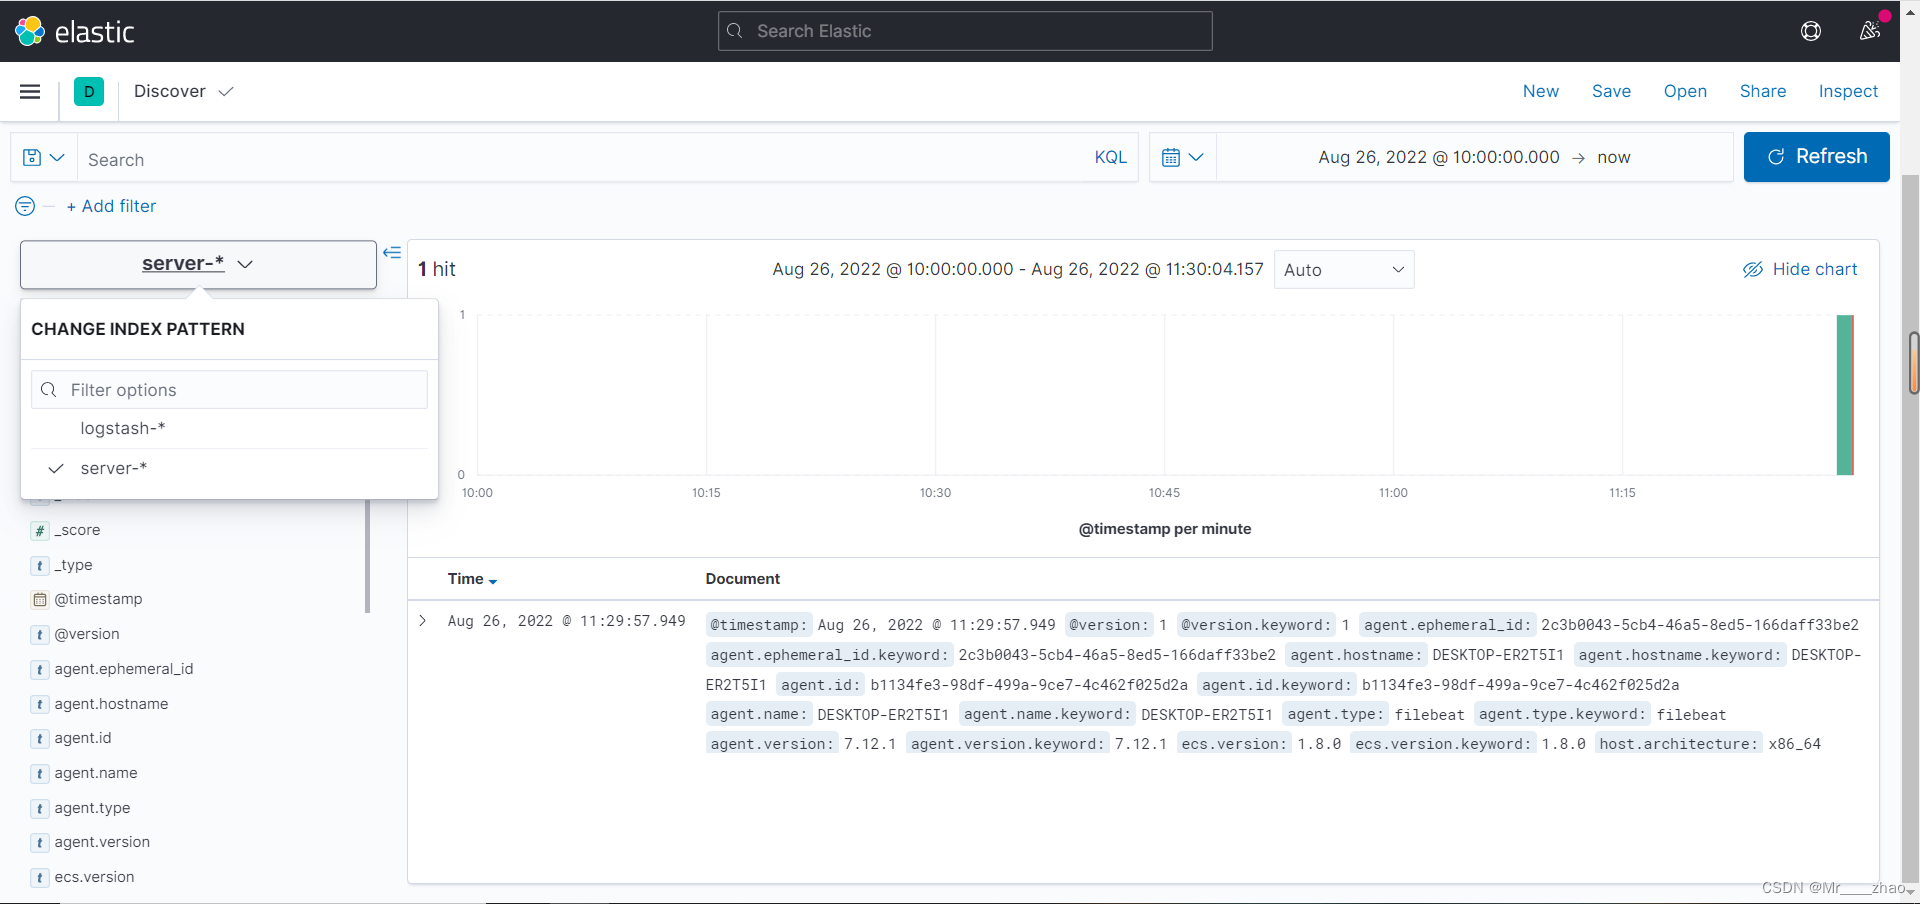The width and height of the screenshot is (1920, 904).
Task: Click the Elastic logo
Action: [x=74, y=32]
